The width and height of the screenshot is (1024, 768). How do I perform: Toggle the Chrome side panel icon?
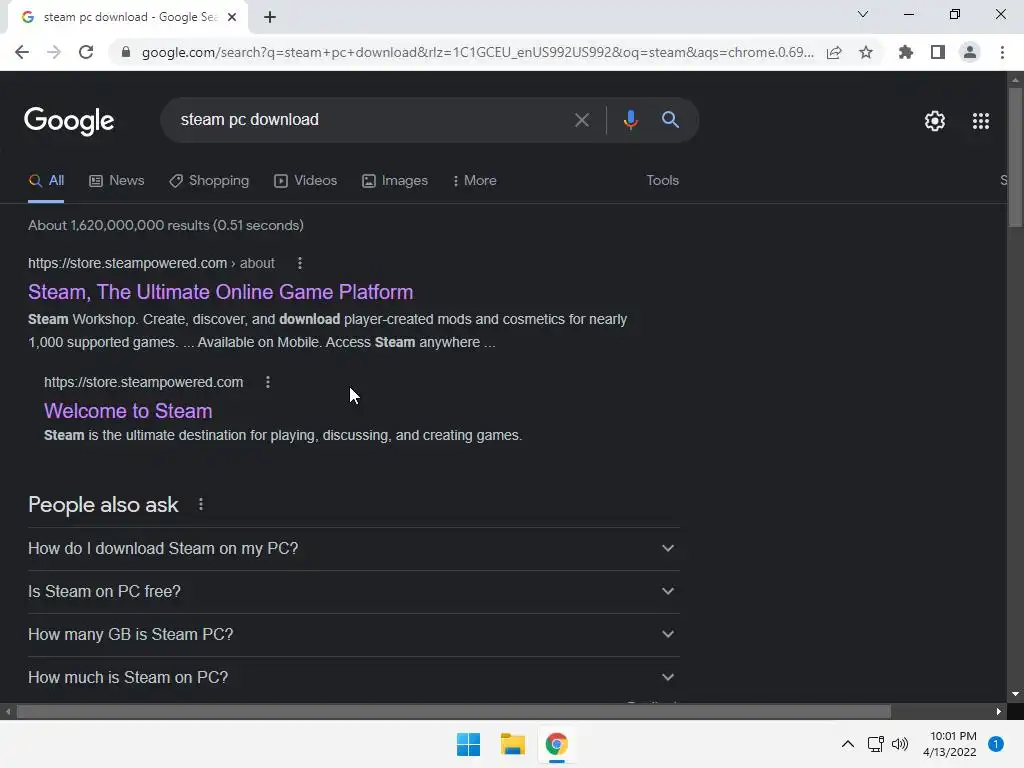[938, 52]
